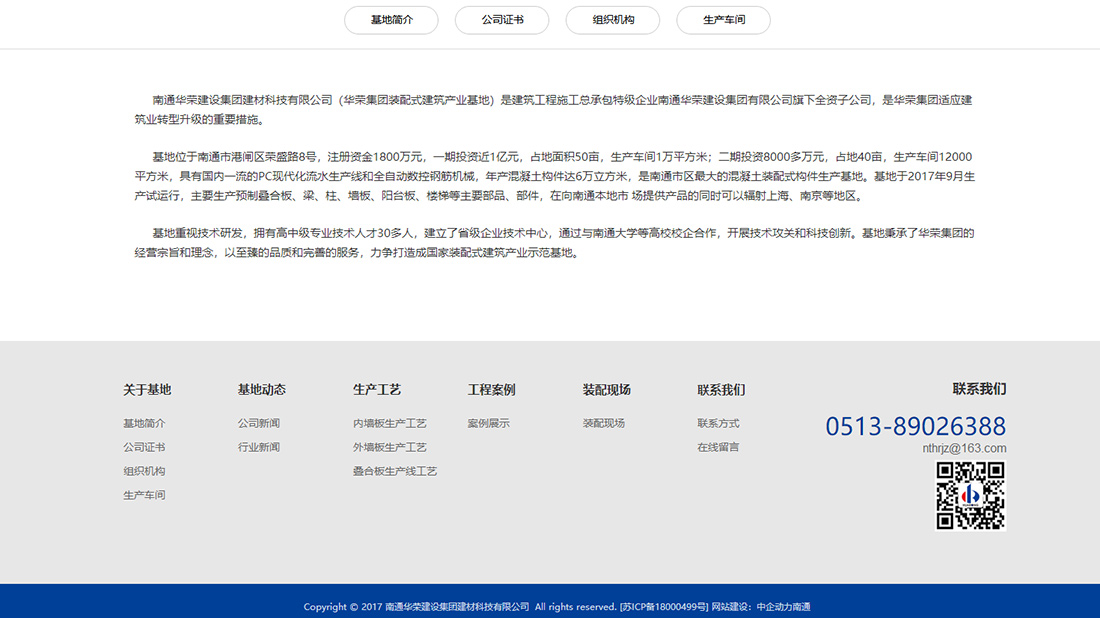Click the 基地动态 footer heading
This screenshot has height=618, width=1100.
point(262,389)
